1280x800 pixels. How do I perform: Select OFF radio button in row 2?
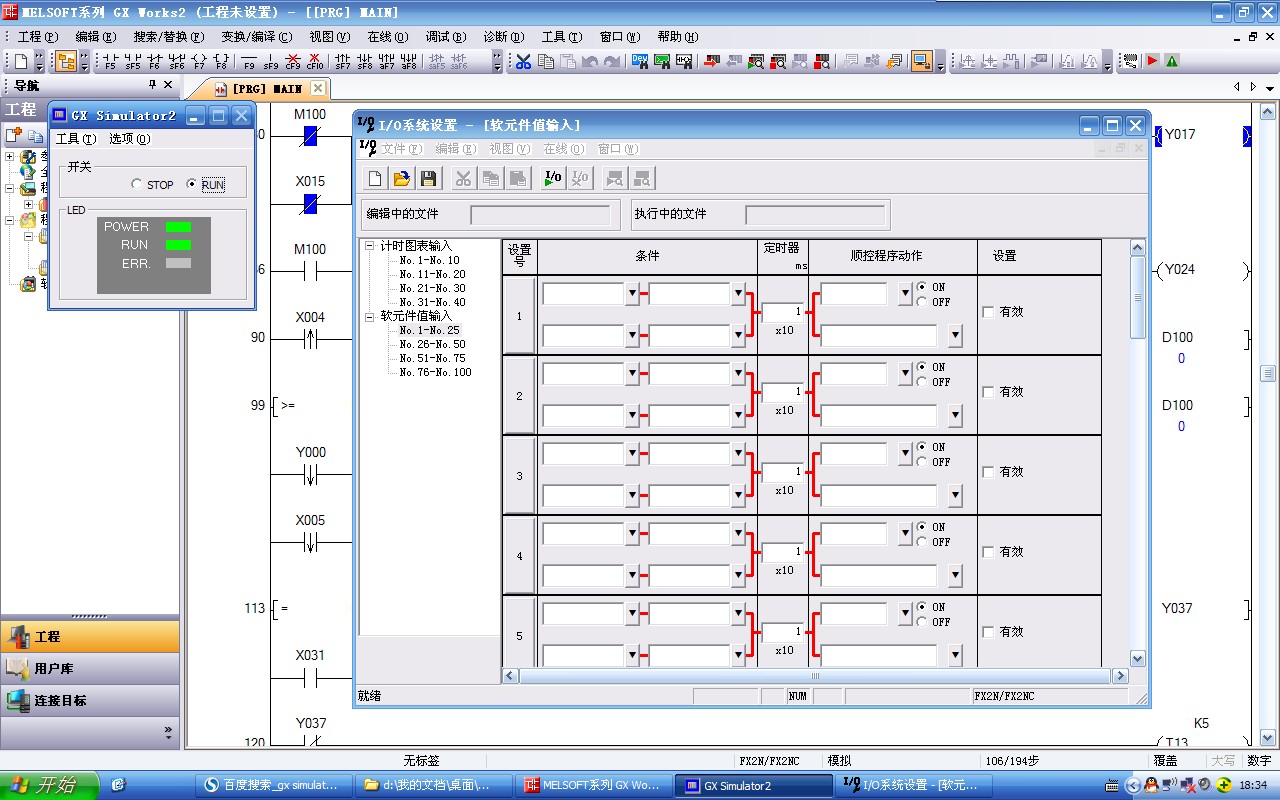[x=922, y=382]
